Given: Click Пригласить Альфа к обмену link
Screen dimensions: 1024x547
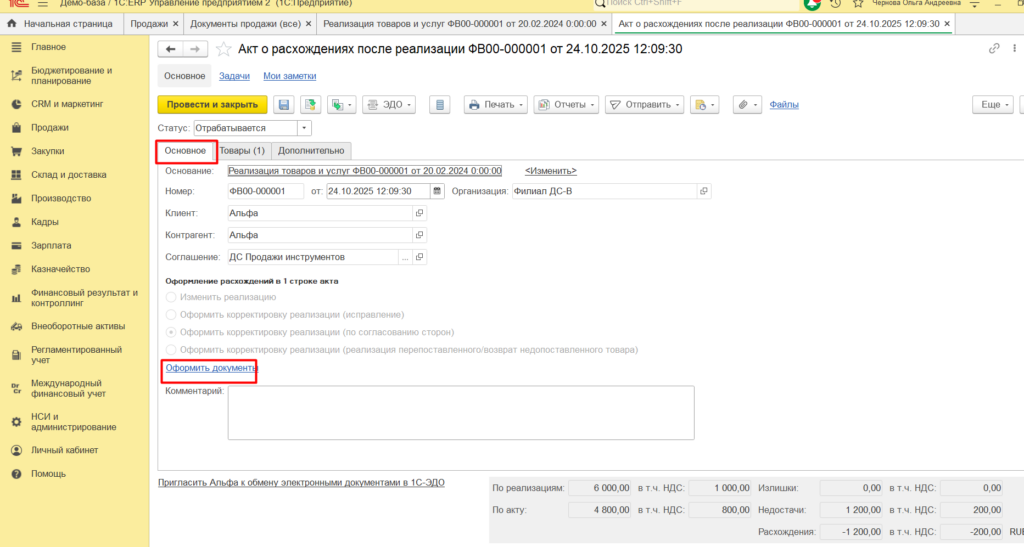Looking at the screenshot, I should 301,483.
